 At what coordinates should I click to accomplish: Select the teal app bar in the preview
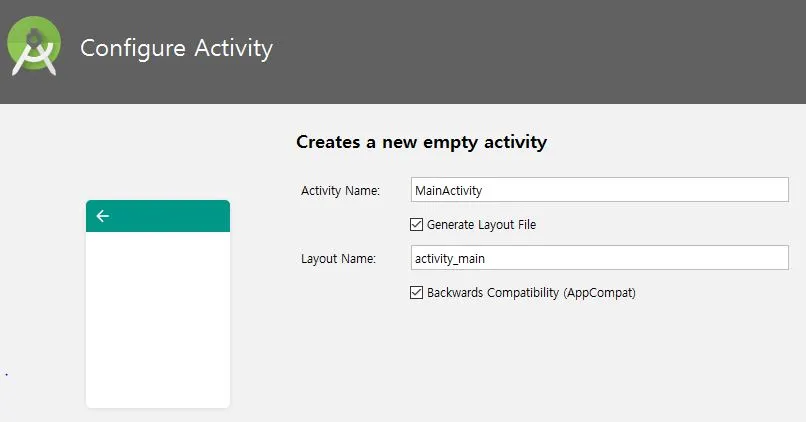[x=158, y=216]
